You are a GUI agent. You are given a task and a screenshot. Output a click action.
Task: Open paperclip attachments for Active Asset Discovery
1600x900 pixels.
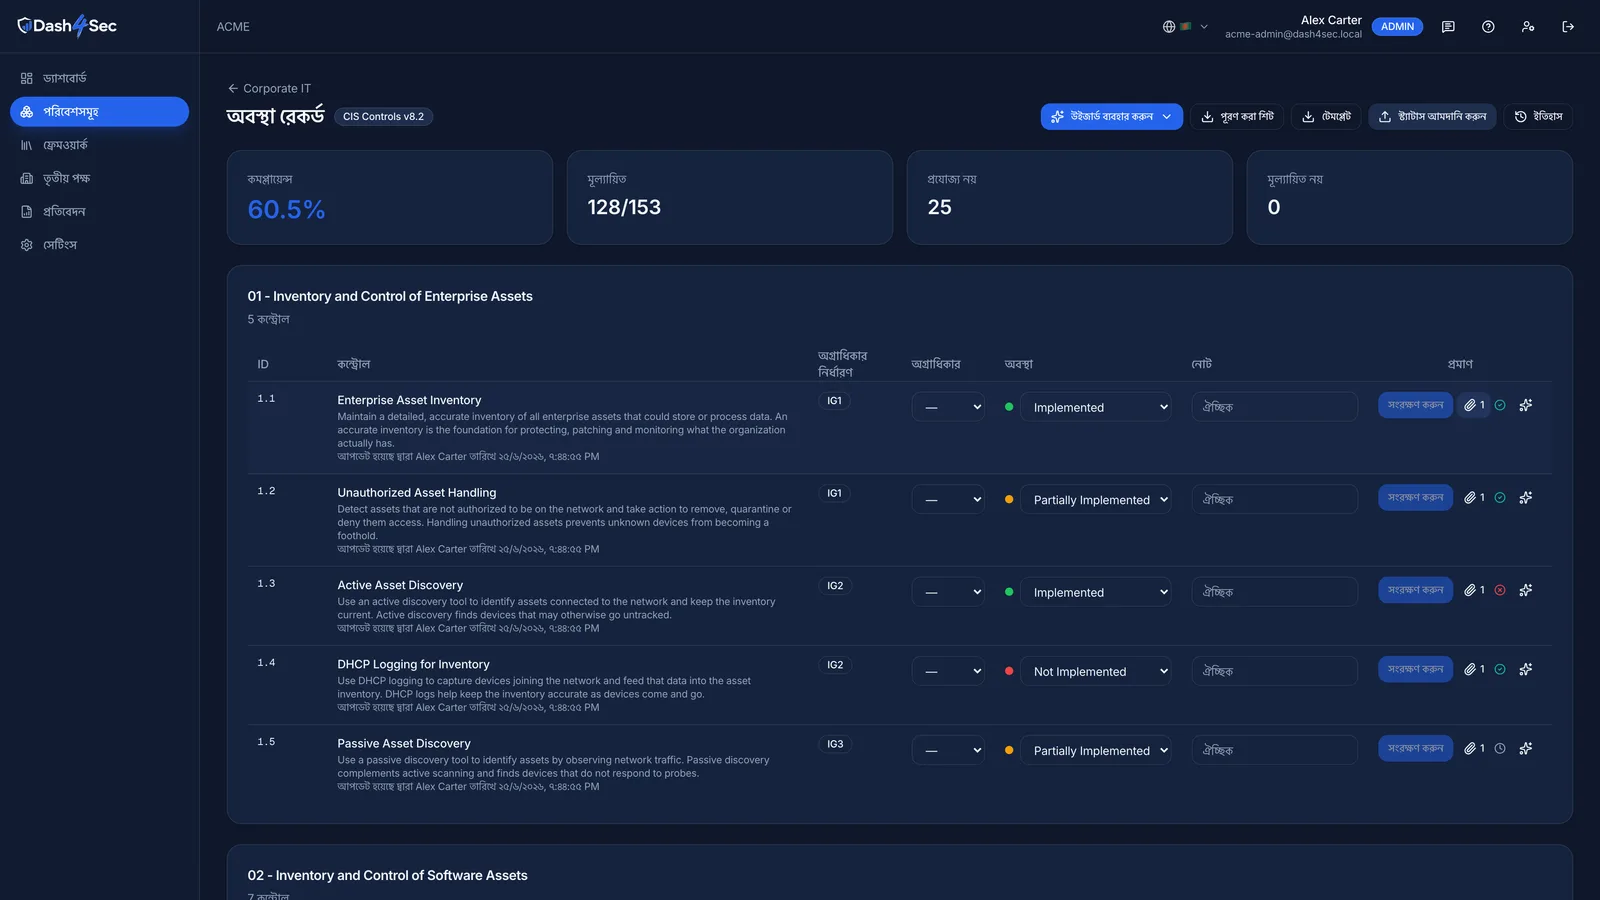pyautogui.click(x=1474, y=590)
